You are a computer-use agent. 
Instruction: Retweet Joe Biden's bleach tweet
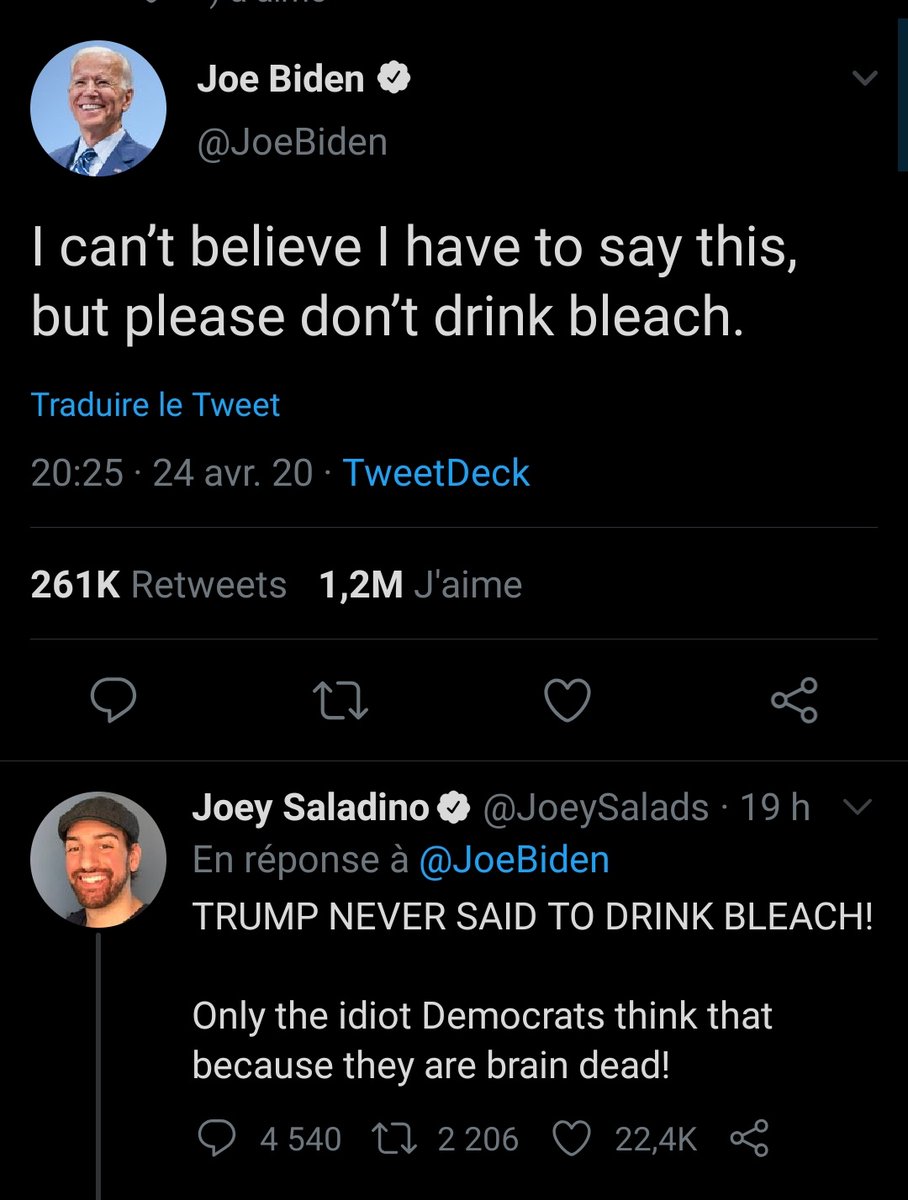coord(342,701)
